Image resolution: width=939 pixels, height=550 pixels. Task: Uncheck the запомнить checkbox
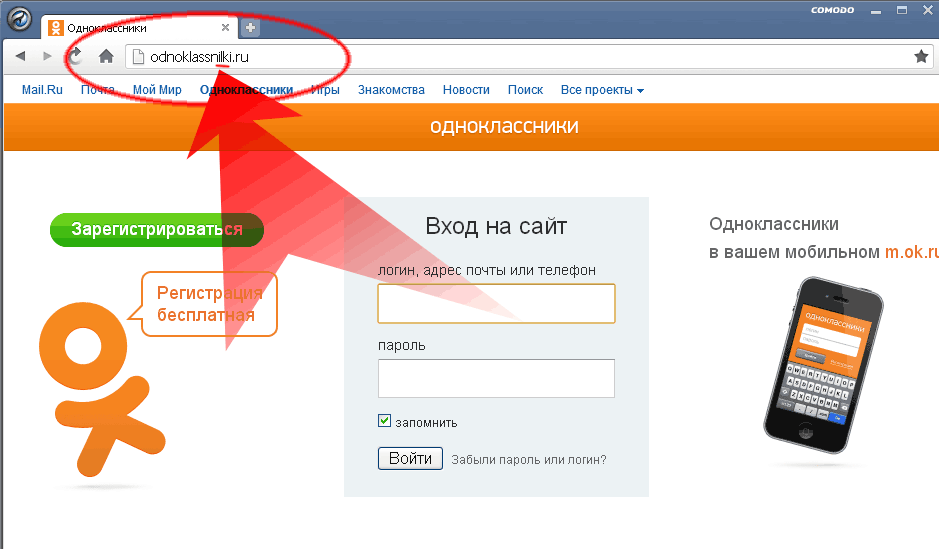click(x=384, y=421)
